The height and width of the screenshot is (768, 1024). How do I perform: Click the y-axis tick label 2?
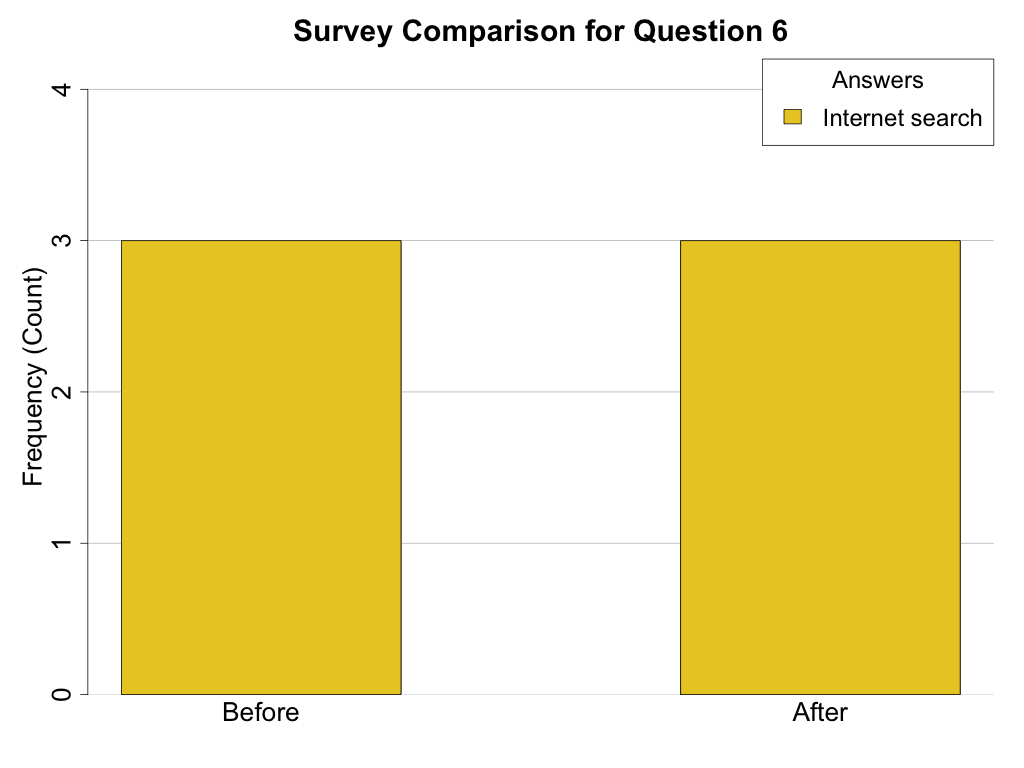[61, 392]
